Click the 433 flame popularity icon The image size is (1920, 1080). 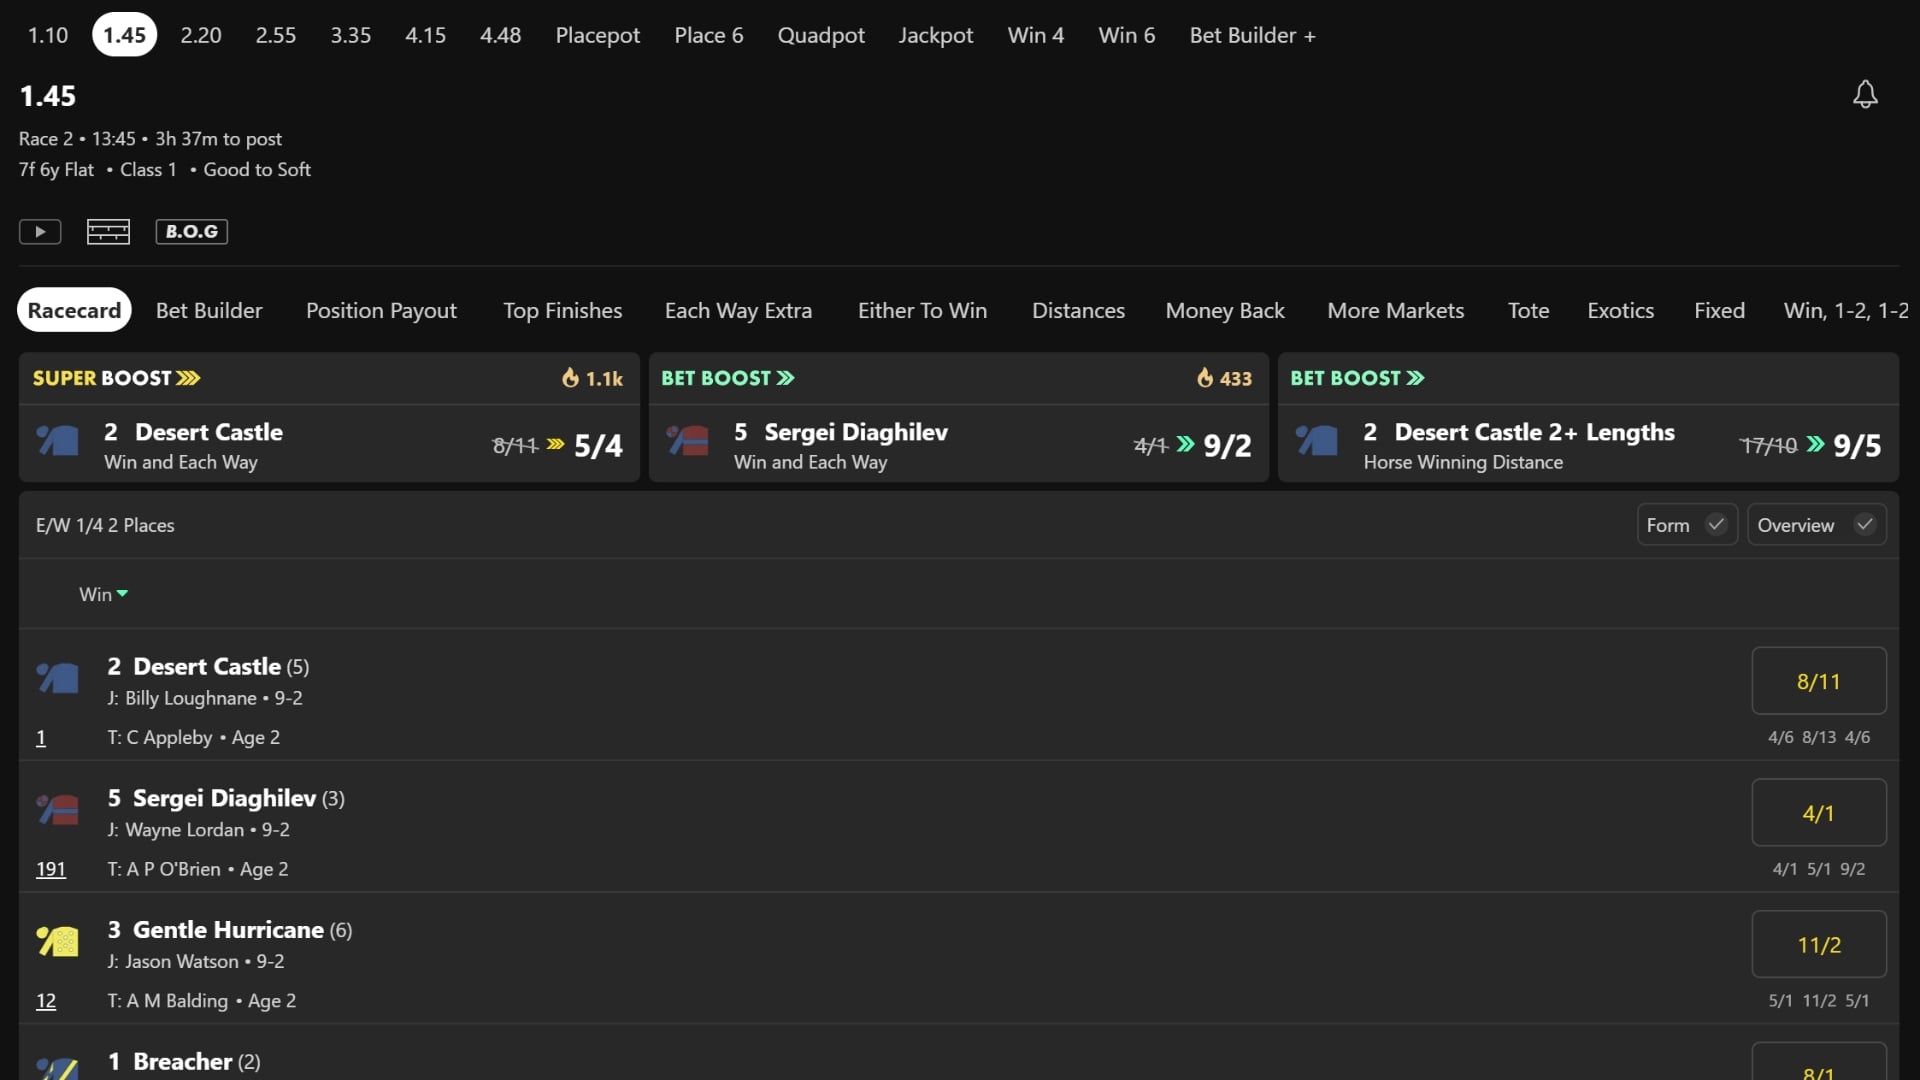point(1205,378)
